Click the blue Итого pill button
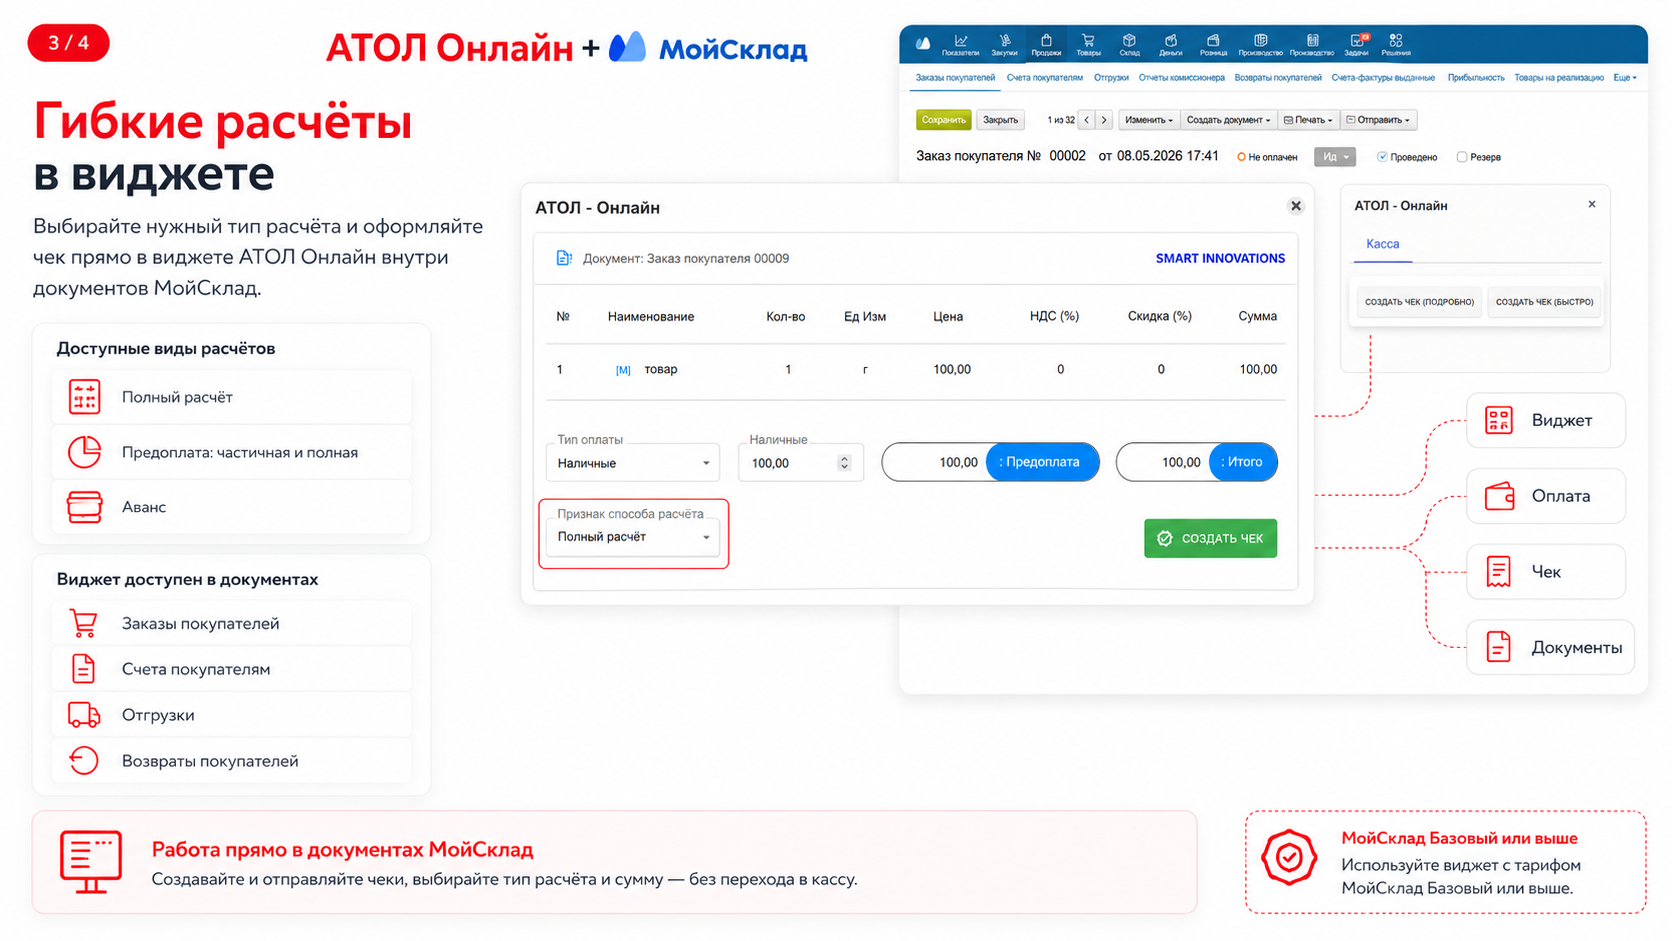The height and width of the screenshot is (941, 1672). 1243,462
